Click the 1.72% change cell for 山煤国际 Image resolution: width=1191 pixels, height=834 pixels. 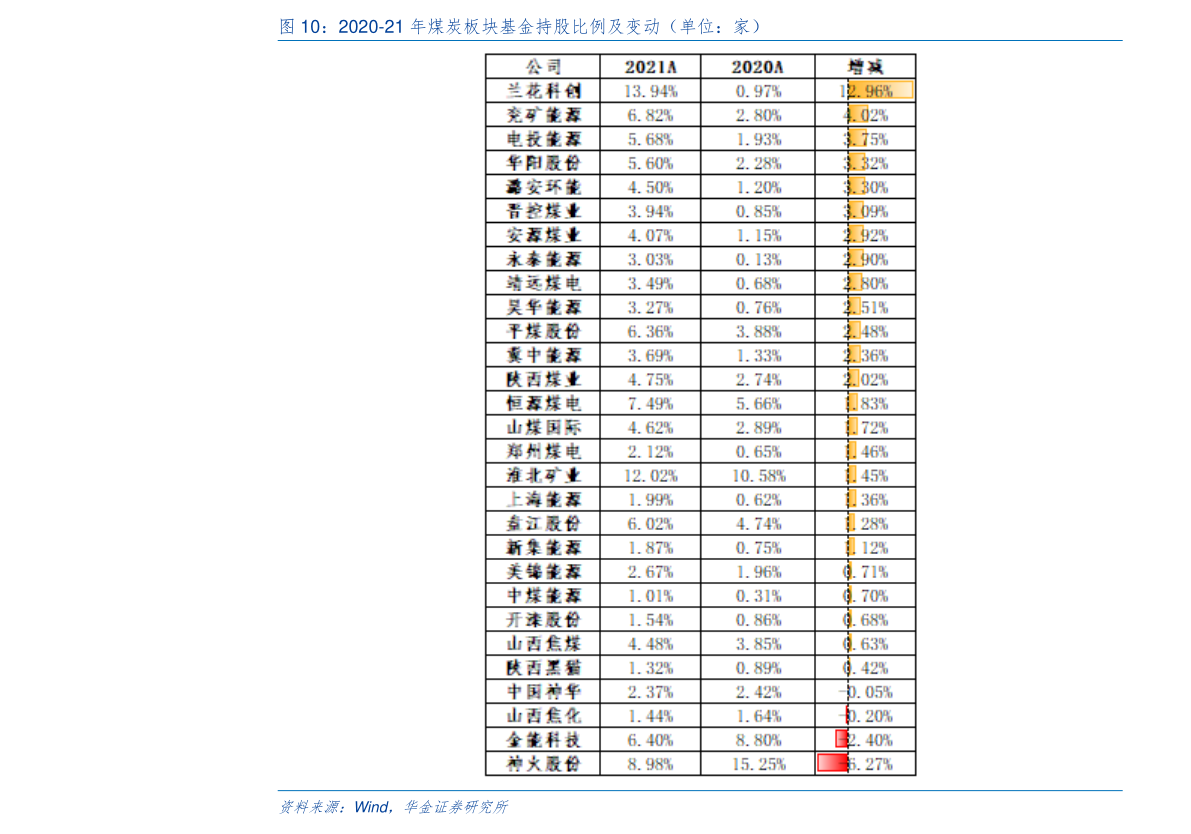[x=866, y=428]
